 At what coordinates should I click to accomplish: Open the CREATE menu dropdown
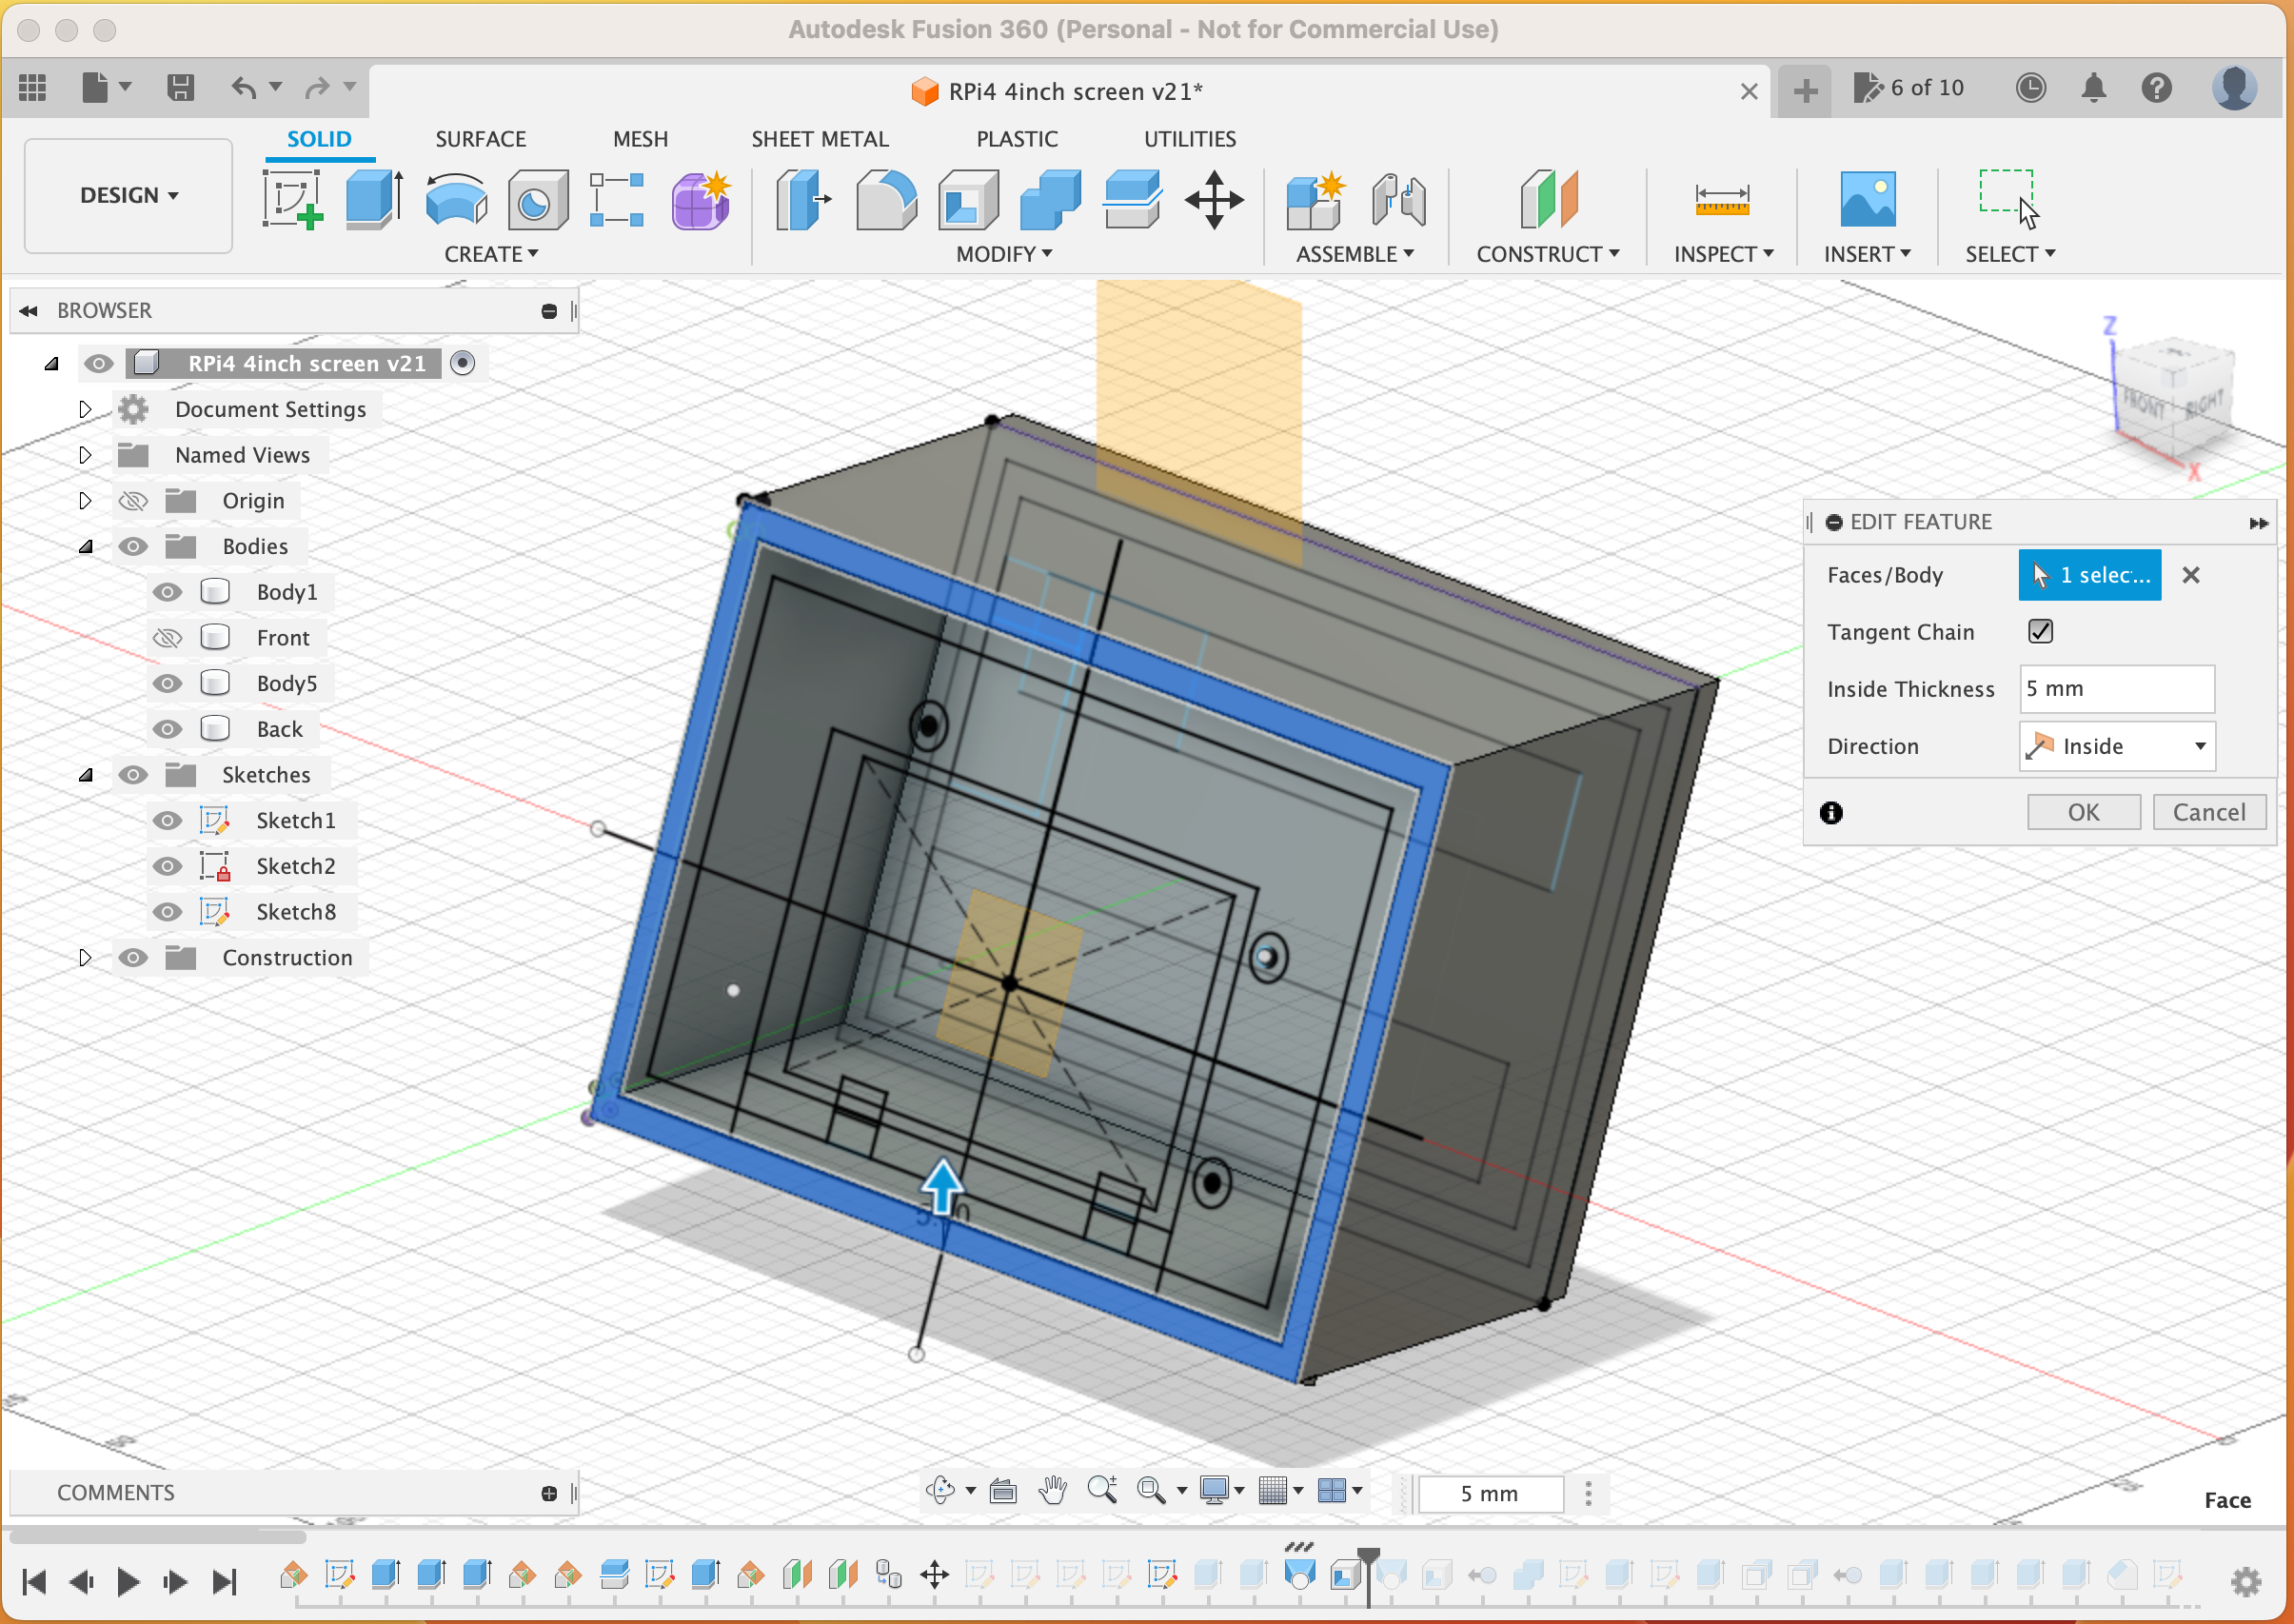coord(491,254)
